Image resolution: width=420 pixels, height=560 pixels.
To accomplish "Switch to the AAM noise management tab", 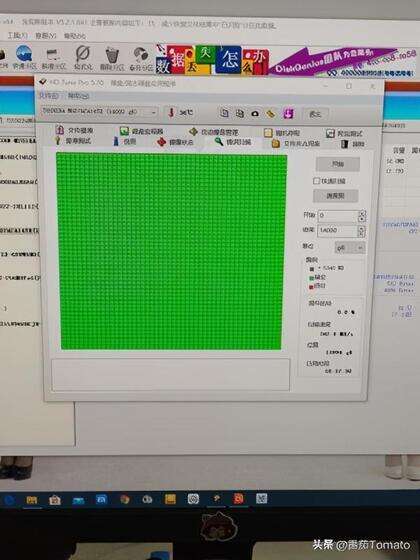I will pos(214,132).
